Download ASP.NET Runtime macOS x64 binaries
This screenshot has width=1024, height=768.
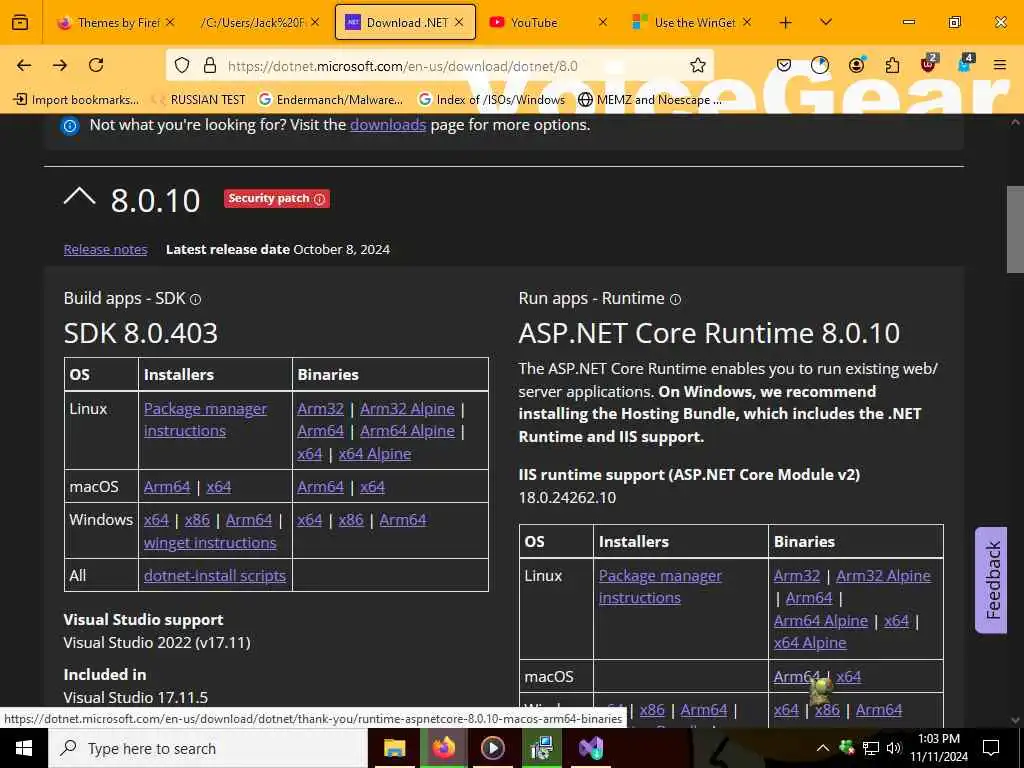click(848, 677)
